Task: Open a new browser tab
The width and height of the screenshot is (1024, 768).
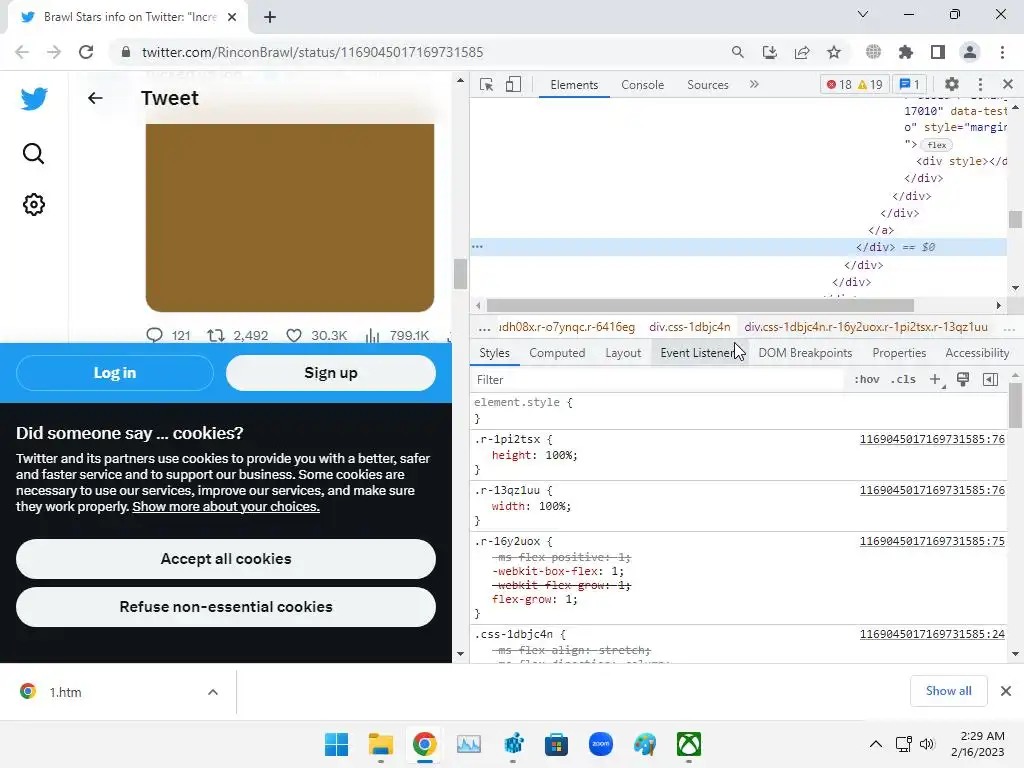Action: tap(270, 17)
